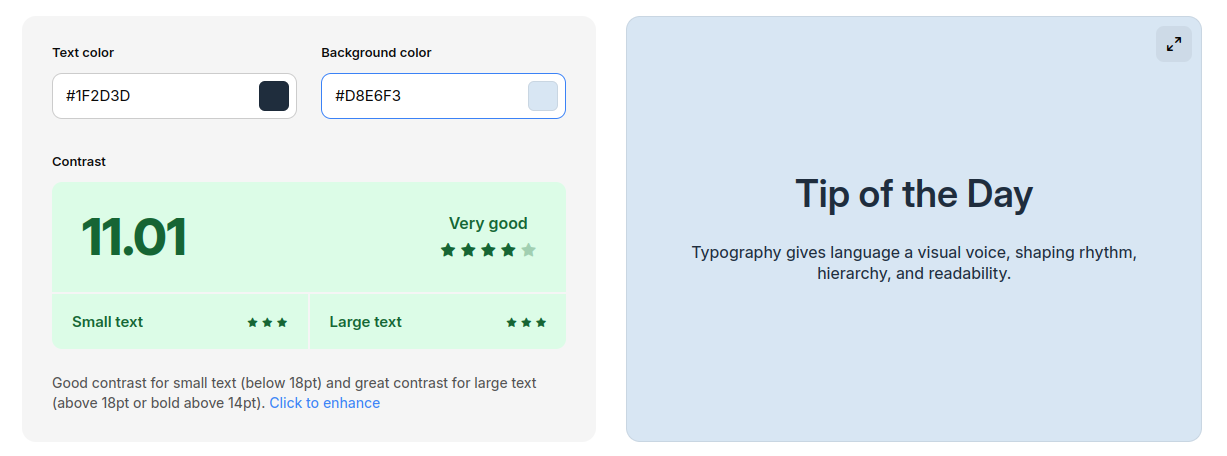Click the Text color hex input field

pos(155,96)
